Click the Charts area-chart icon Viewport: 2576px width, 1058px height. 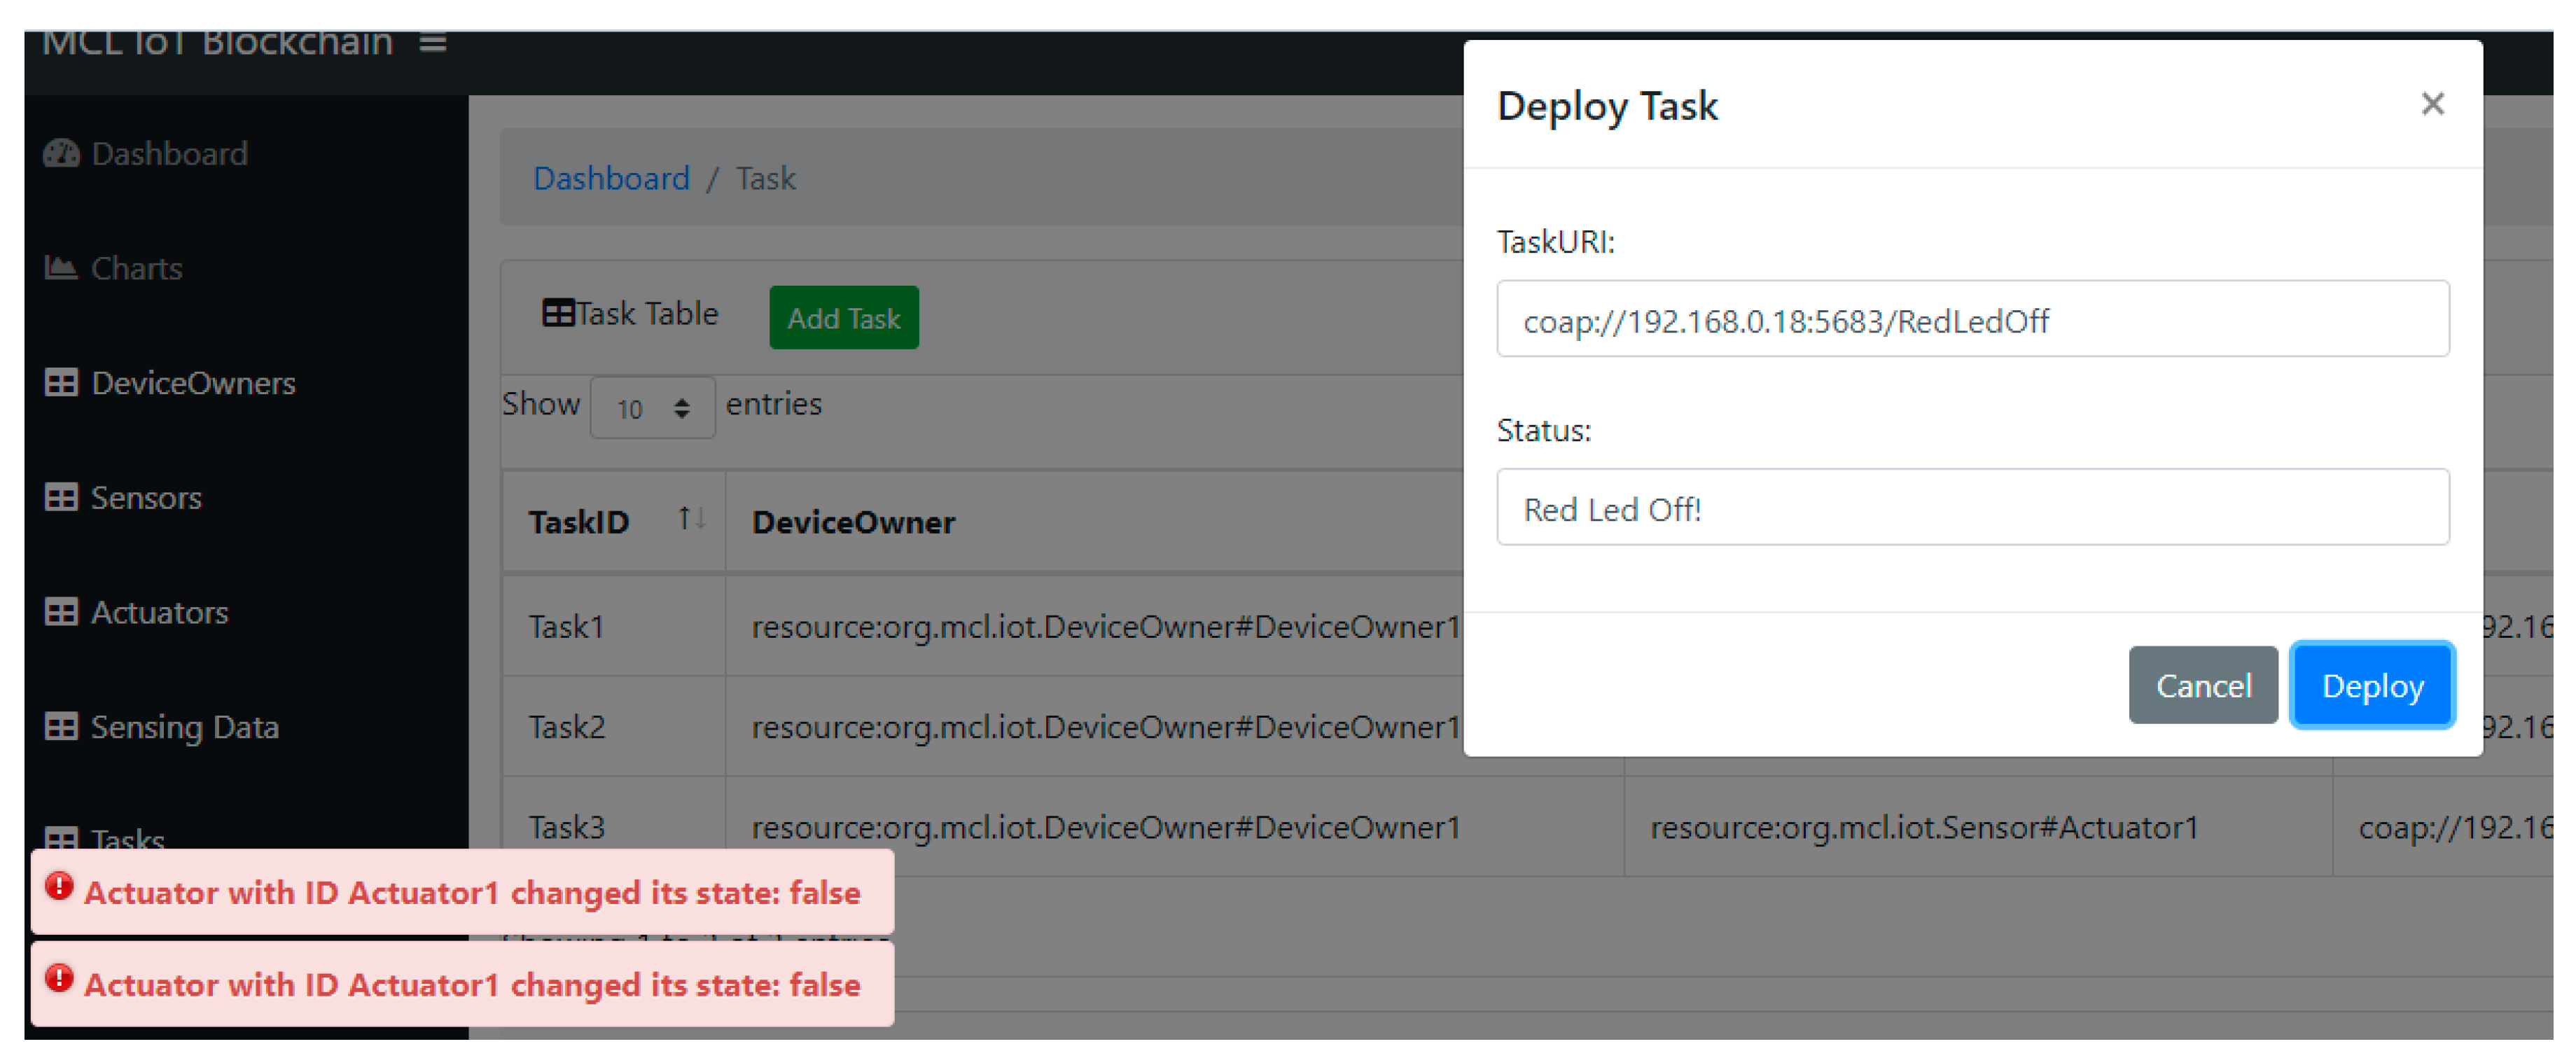(61, 268)
